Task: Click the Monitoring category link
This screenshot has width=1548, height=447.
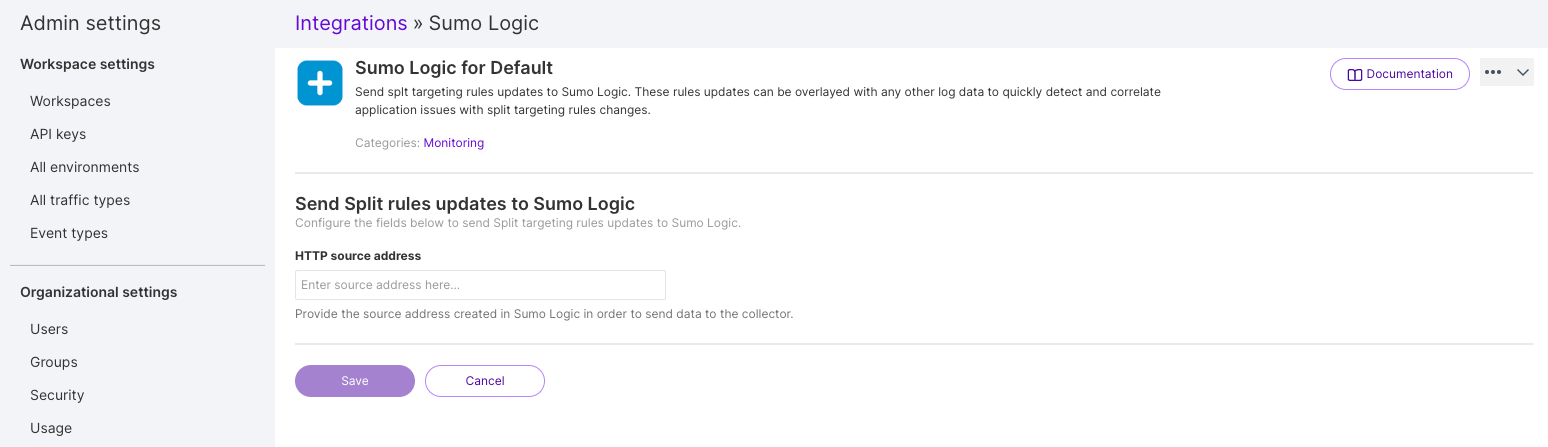Action: point(453,143)
